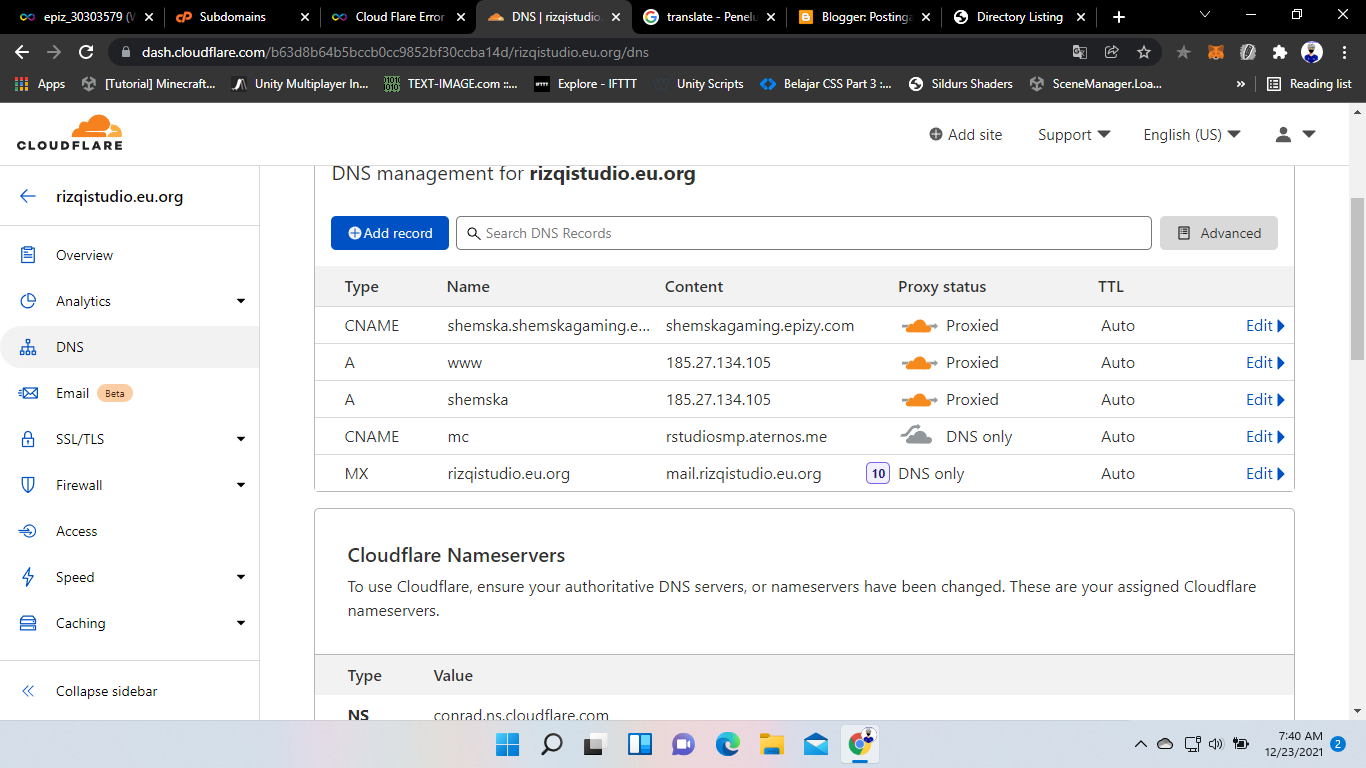This screenshot has width=1366, height=768.
Task: Click the Speed lightning icon
Action: point(28,577)
